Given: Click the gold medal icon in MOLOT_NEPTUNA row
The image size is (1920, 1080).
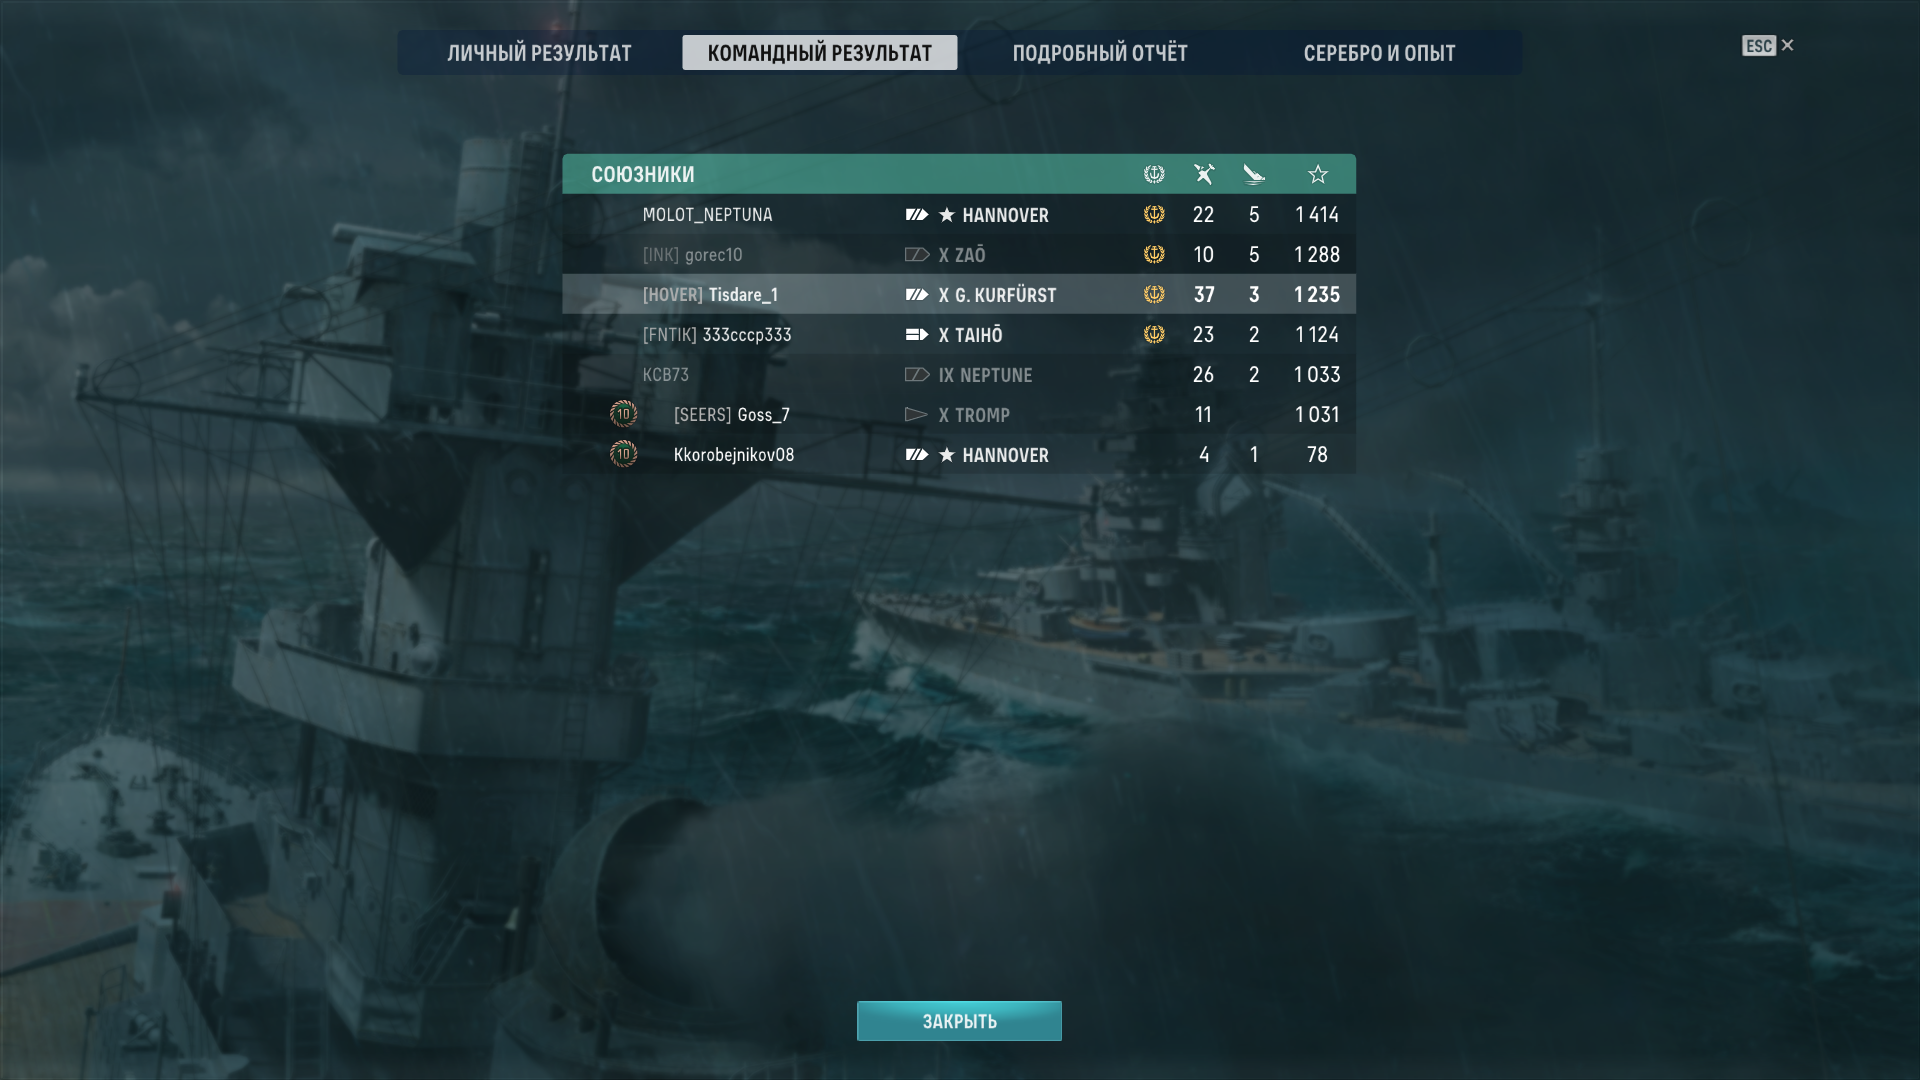Looking at the screenshot, I should [x=1154, y=214].
